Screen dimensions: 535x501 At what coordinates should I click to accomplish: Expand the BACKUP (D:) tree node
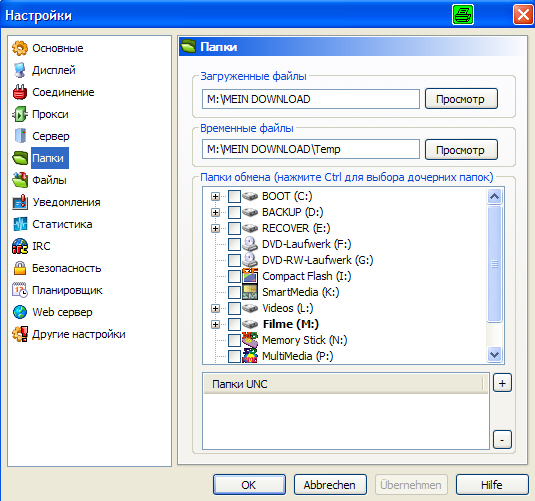(215, 212)
